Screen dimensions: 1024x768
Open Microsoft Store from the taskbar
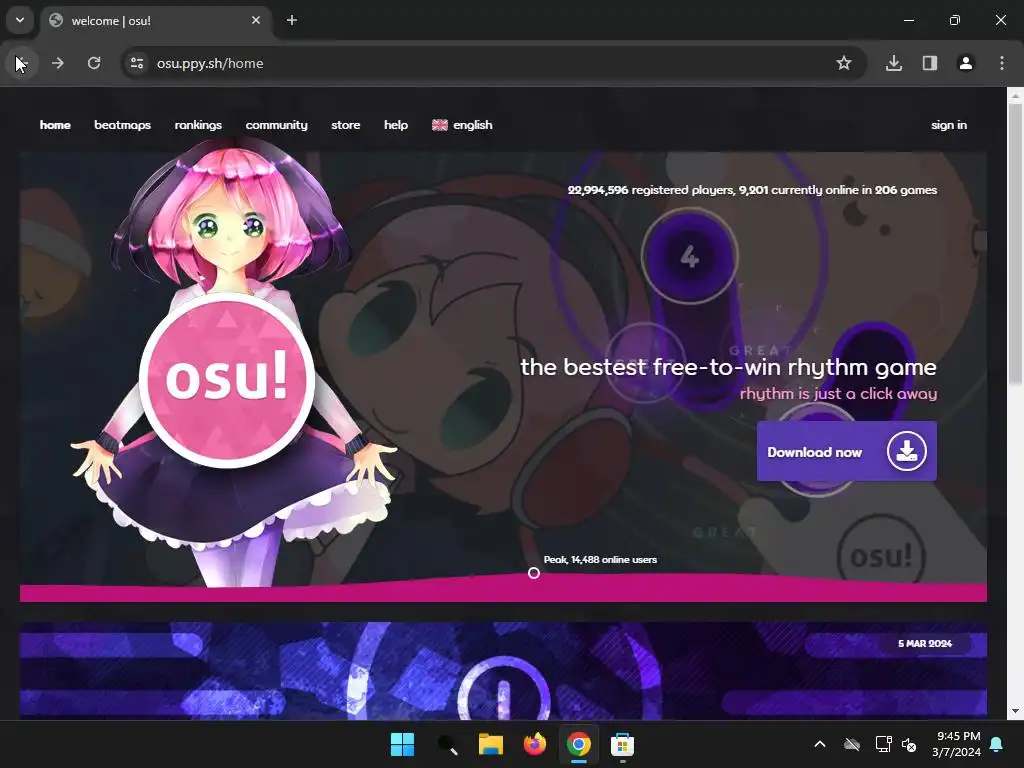(x=622, y=744)
